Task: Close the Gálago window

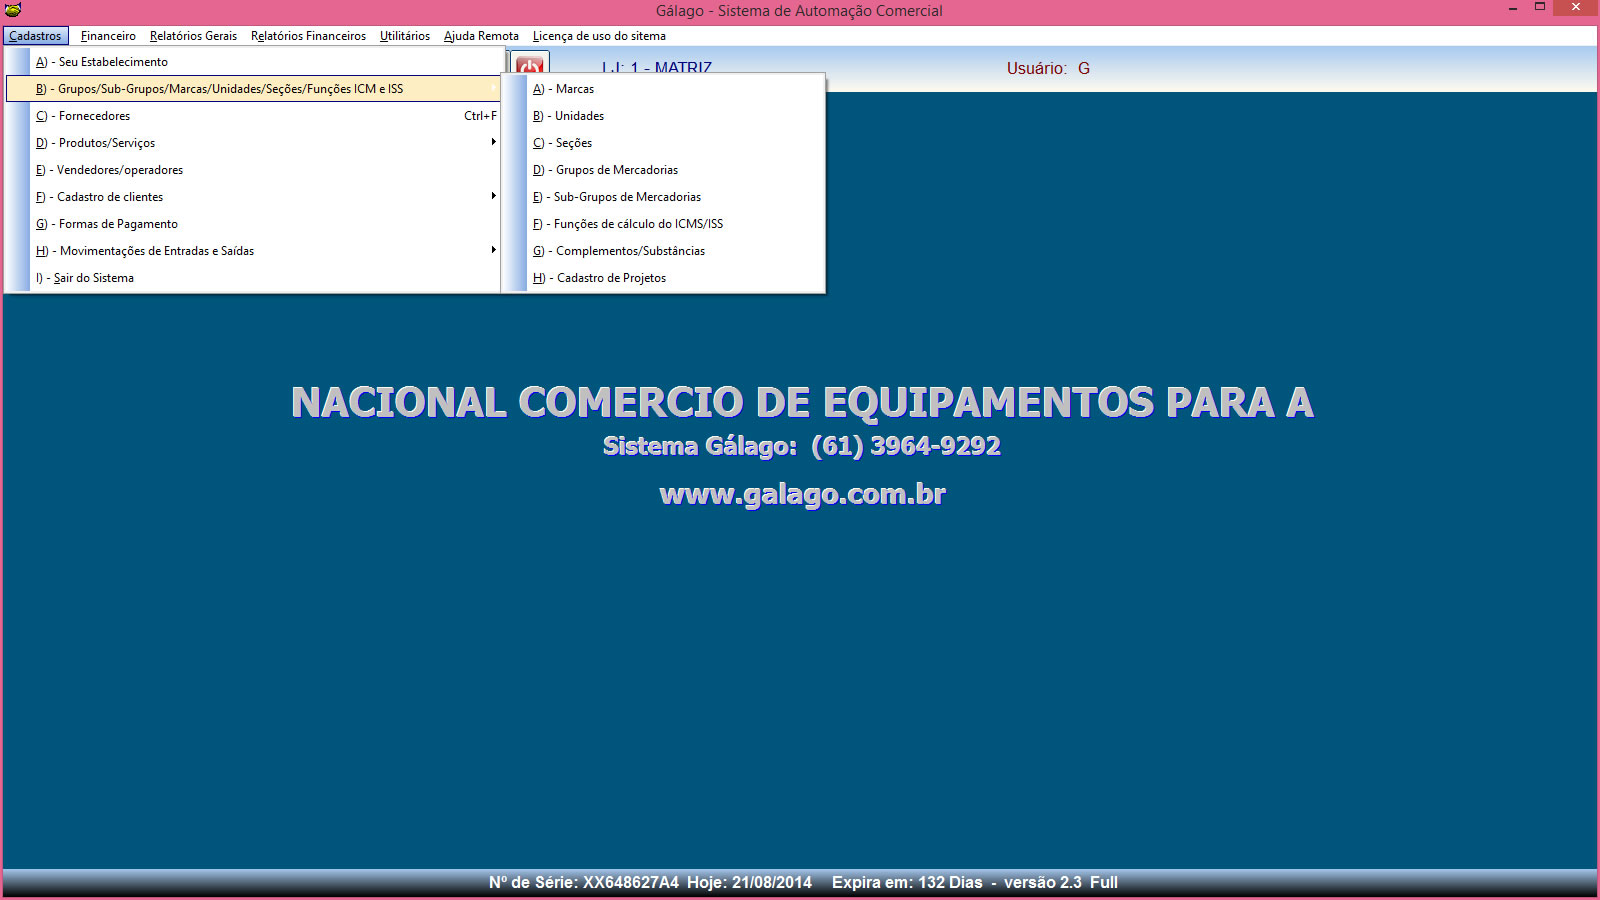Action: click(1576, 8)
